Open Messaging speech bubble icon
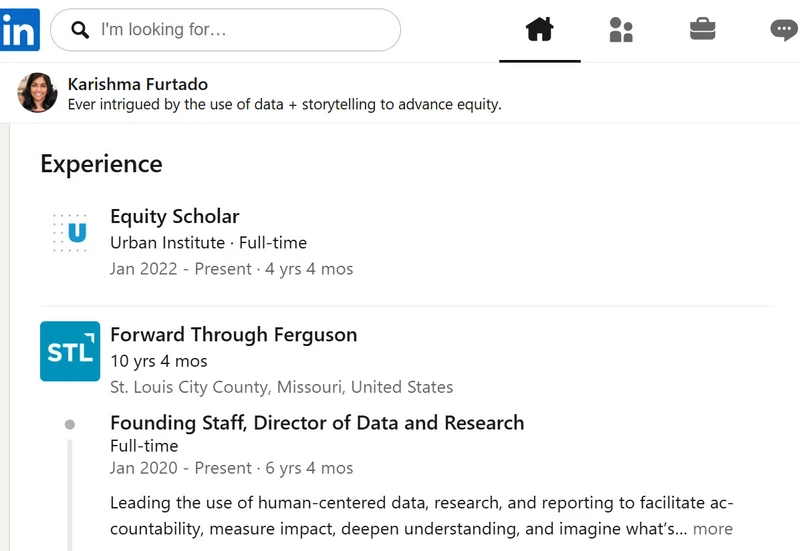The width and height of the screenshot is (800, 551). (x=784, y=30)
